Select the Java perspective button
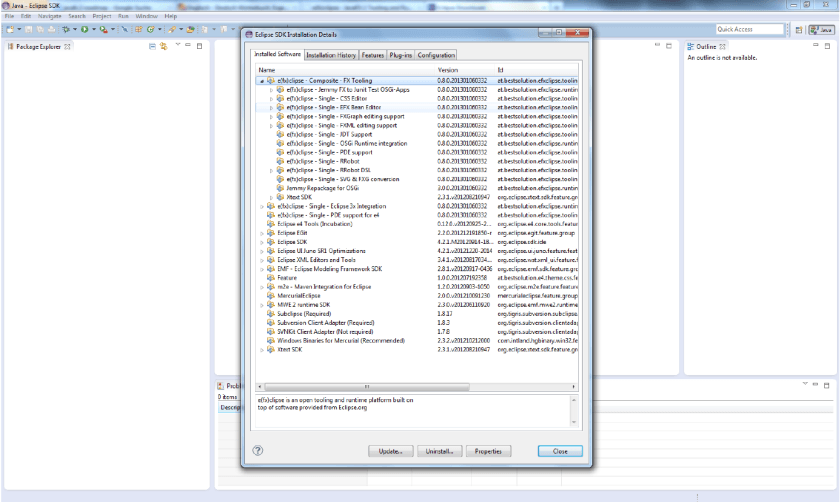The height and width of the screenshot is (502, 840). tap(822, 30)
